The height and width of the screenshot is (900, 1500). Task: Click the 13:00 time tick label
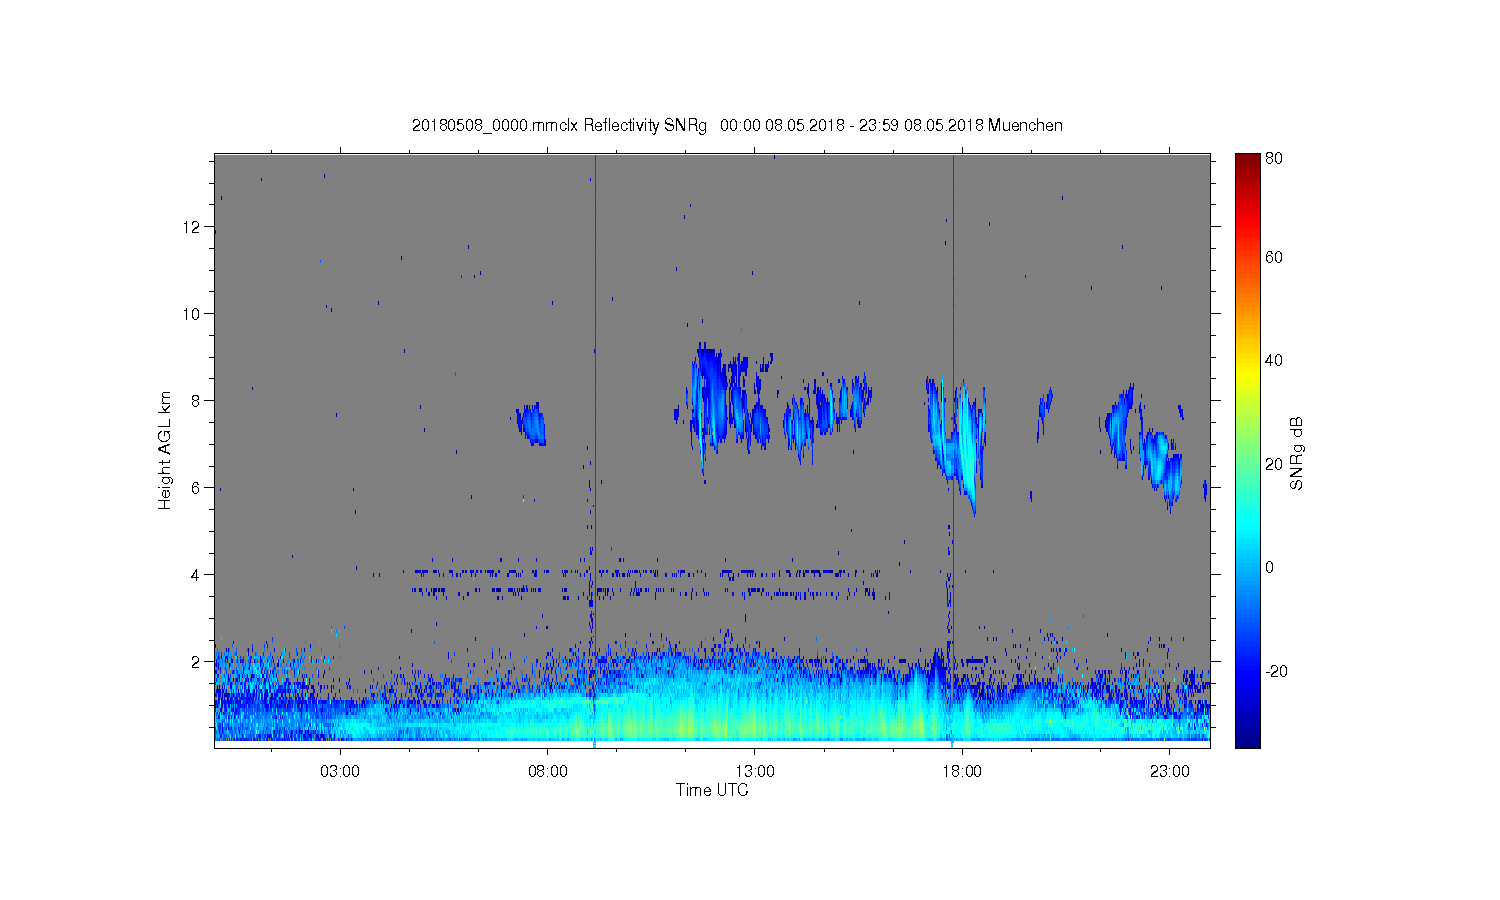pyautogui.click(x=755, y=772)
